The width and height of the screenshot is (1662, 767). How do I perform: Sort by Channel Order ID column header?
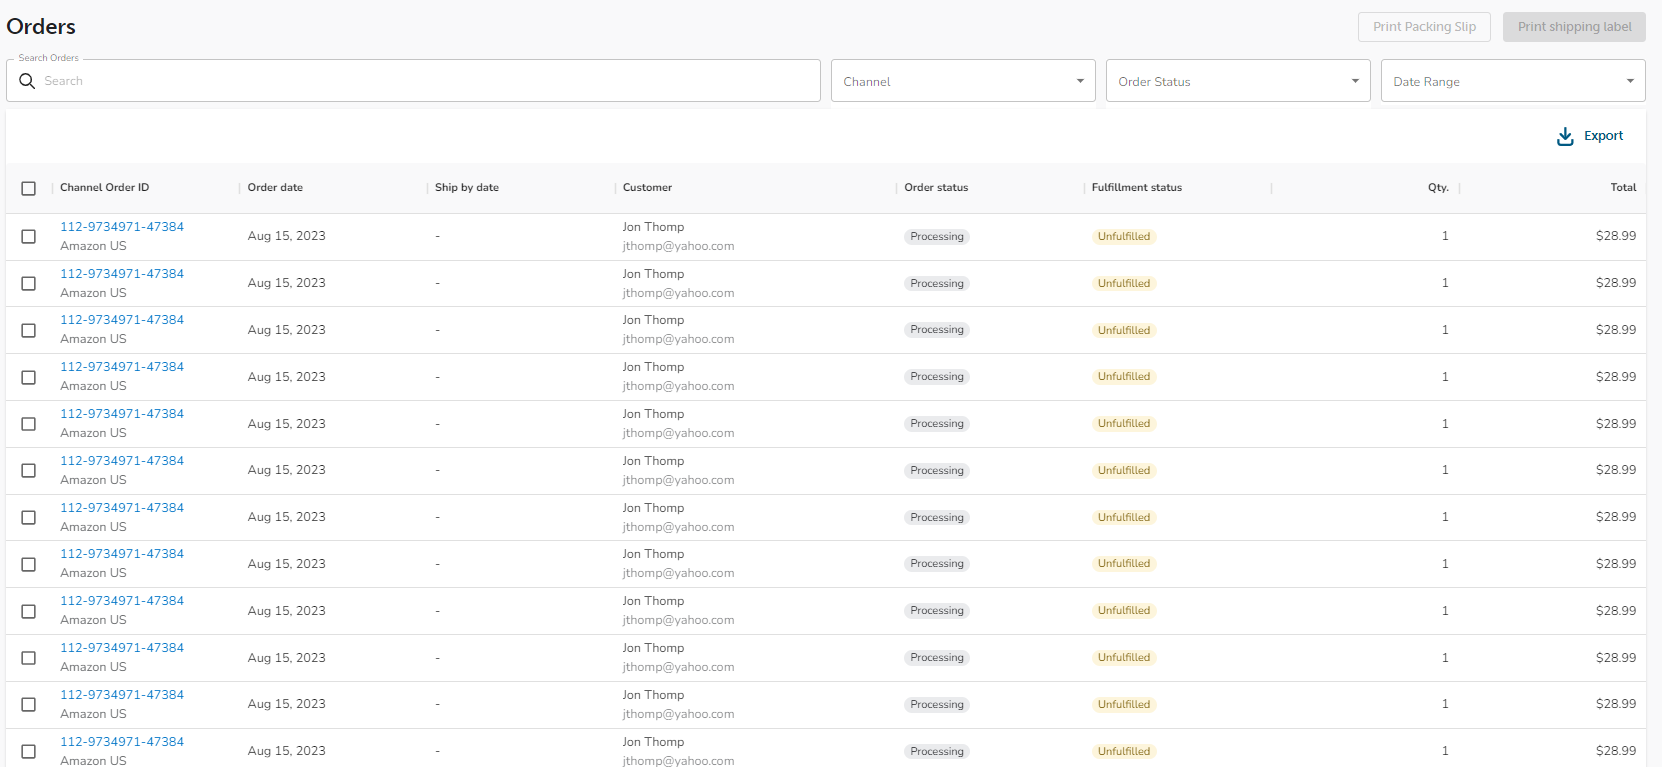tap(104, 187)
